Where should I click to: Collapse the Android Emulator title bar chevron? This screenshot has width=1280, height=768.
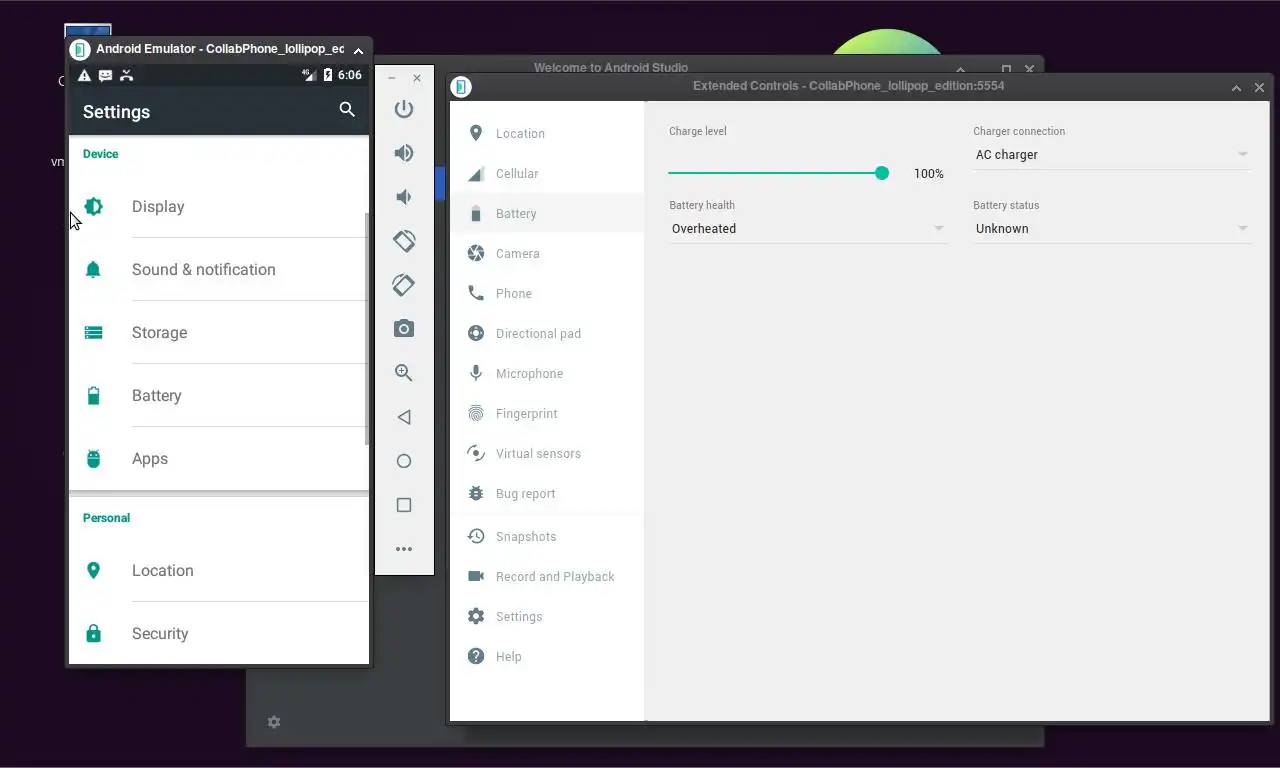[358, 50]
